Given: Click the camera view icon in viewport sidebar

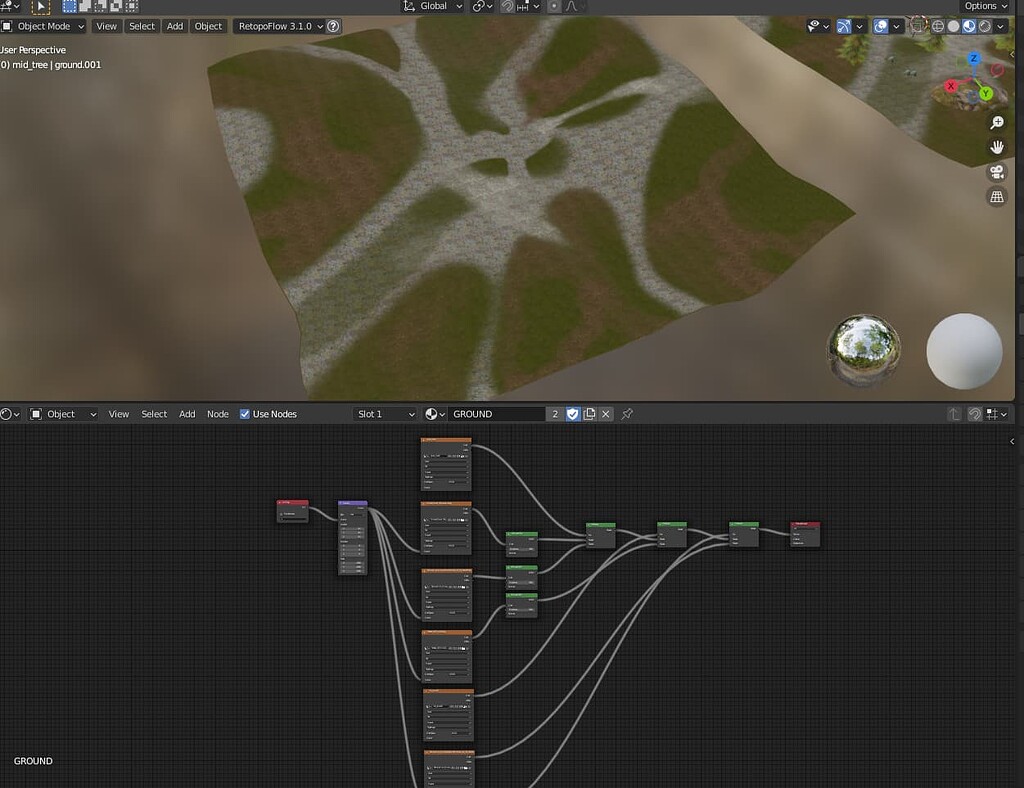Looking at the screenshot, I should click(996, 171).
